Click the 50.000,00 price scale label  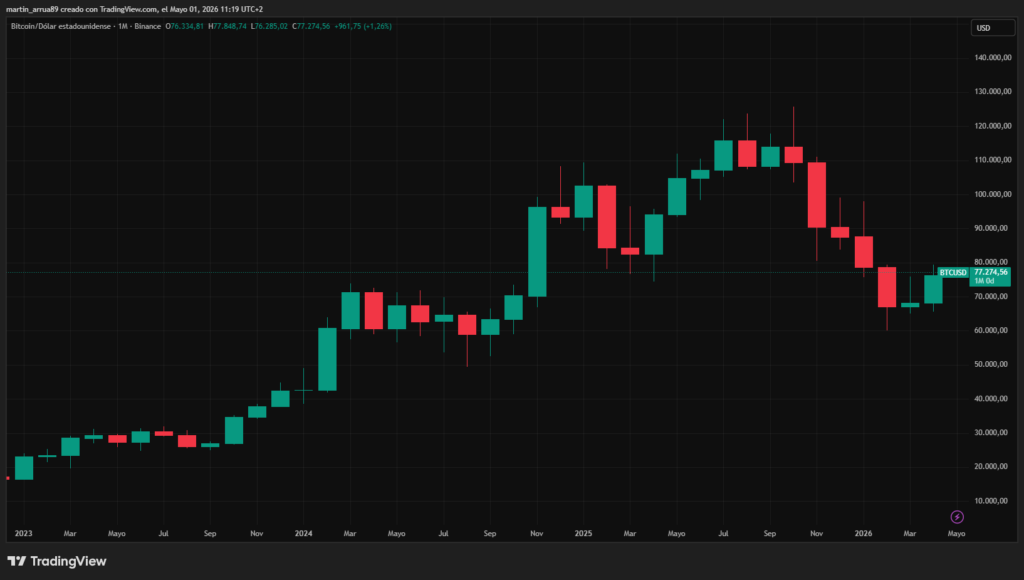point(991,364)
